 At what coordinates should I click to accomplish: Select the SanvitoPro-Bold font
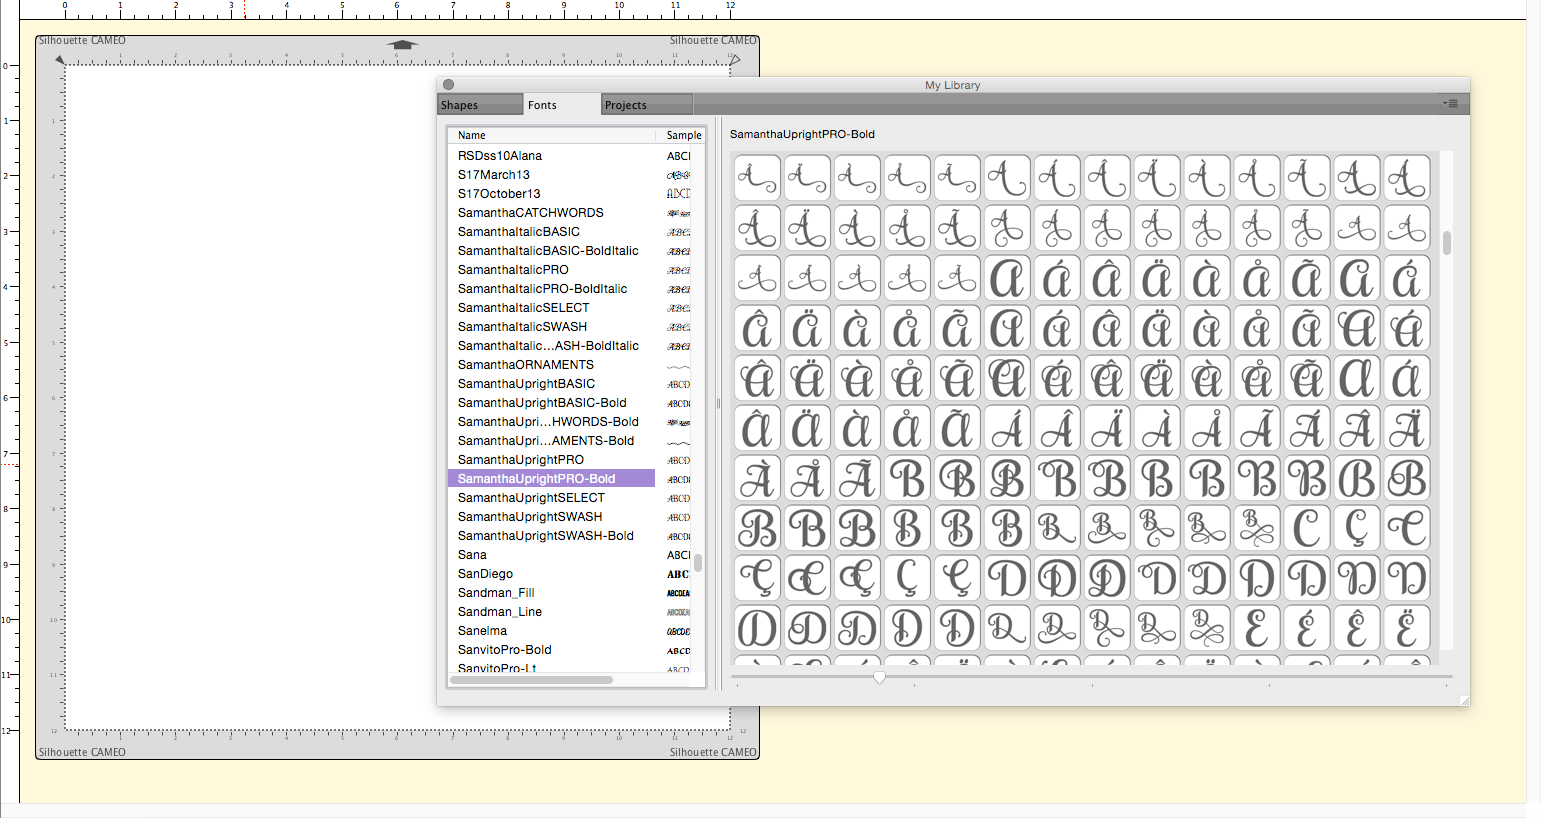(570, 650)
